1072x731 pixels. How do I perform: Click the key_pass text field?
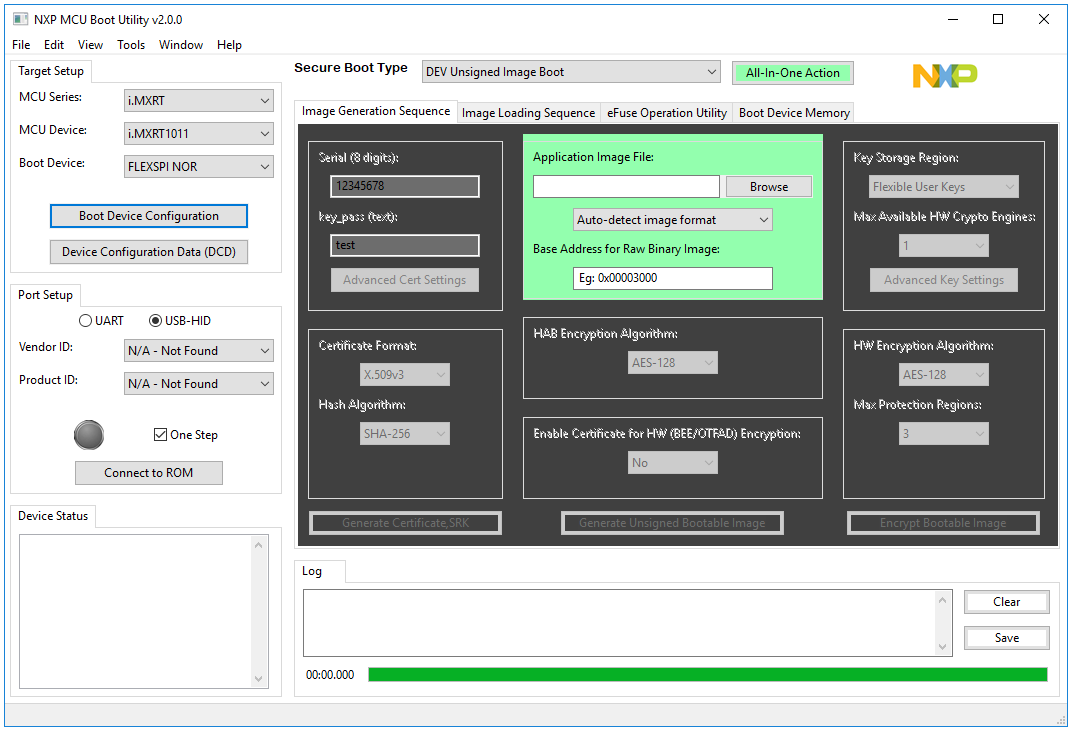pyautogui.click(x=405, y=245)
